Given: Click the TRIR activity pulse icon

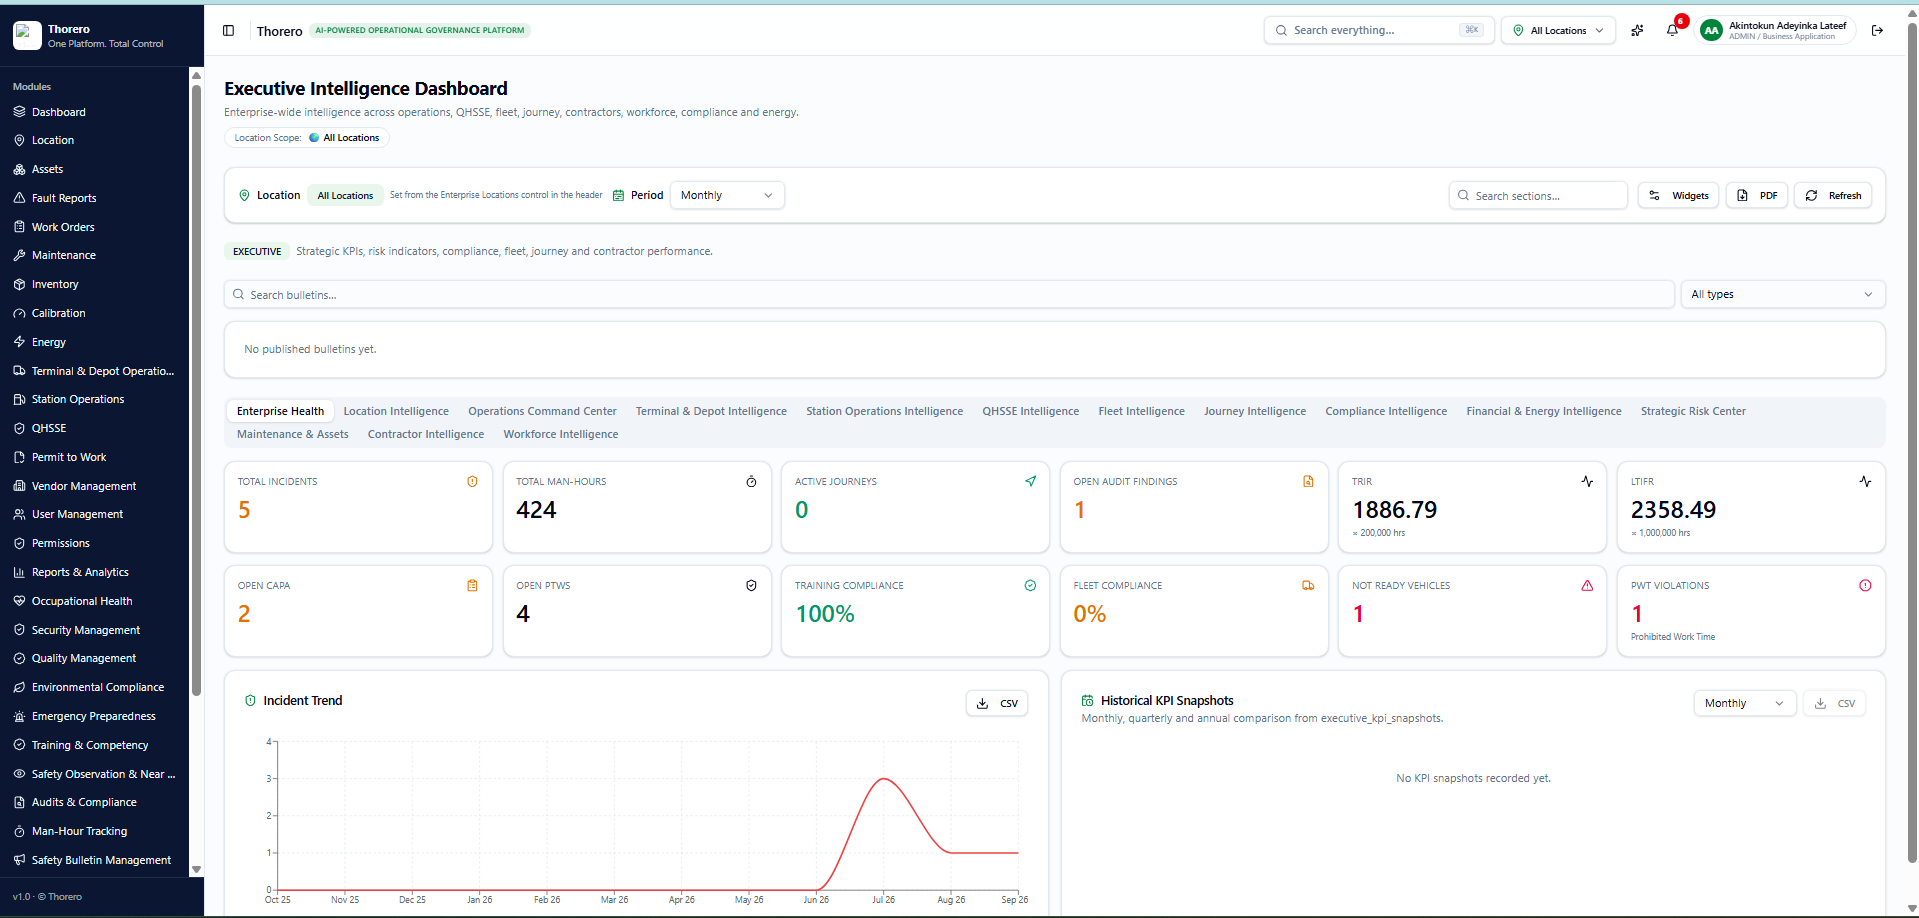Looking at the screenshot, I should click(x=1587, y=481).
